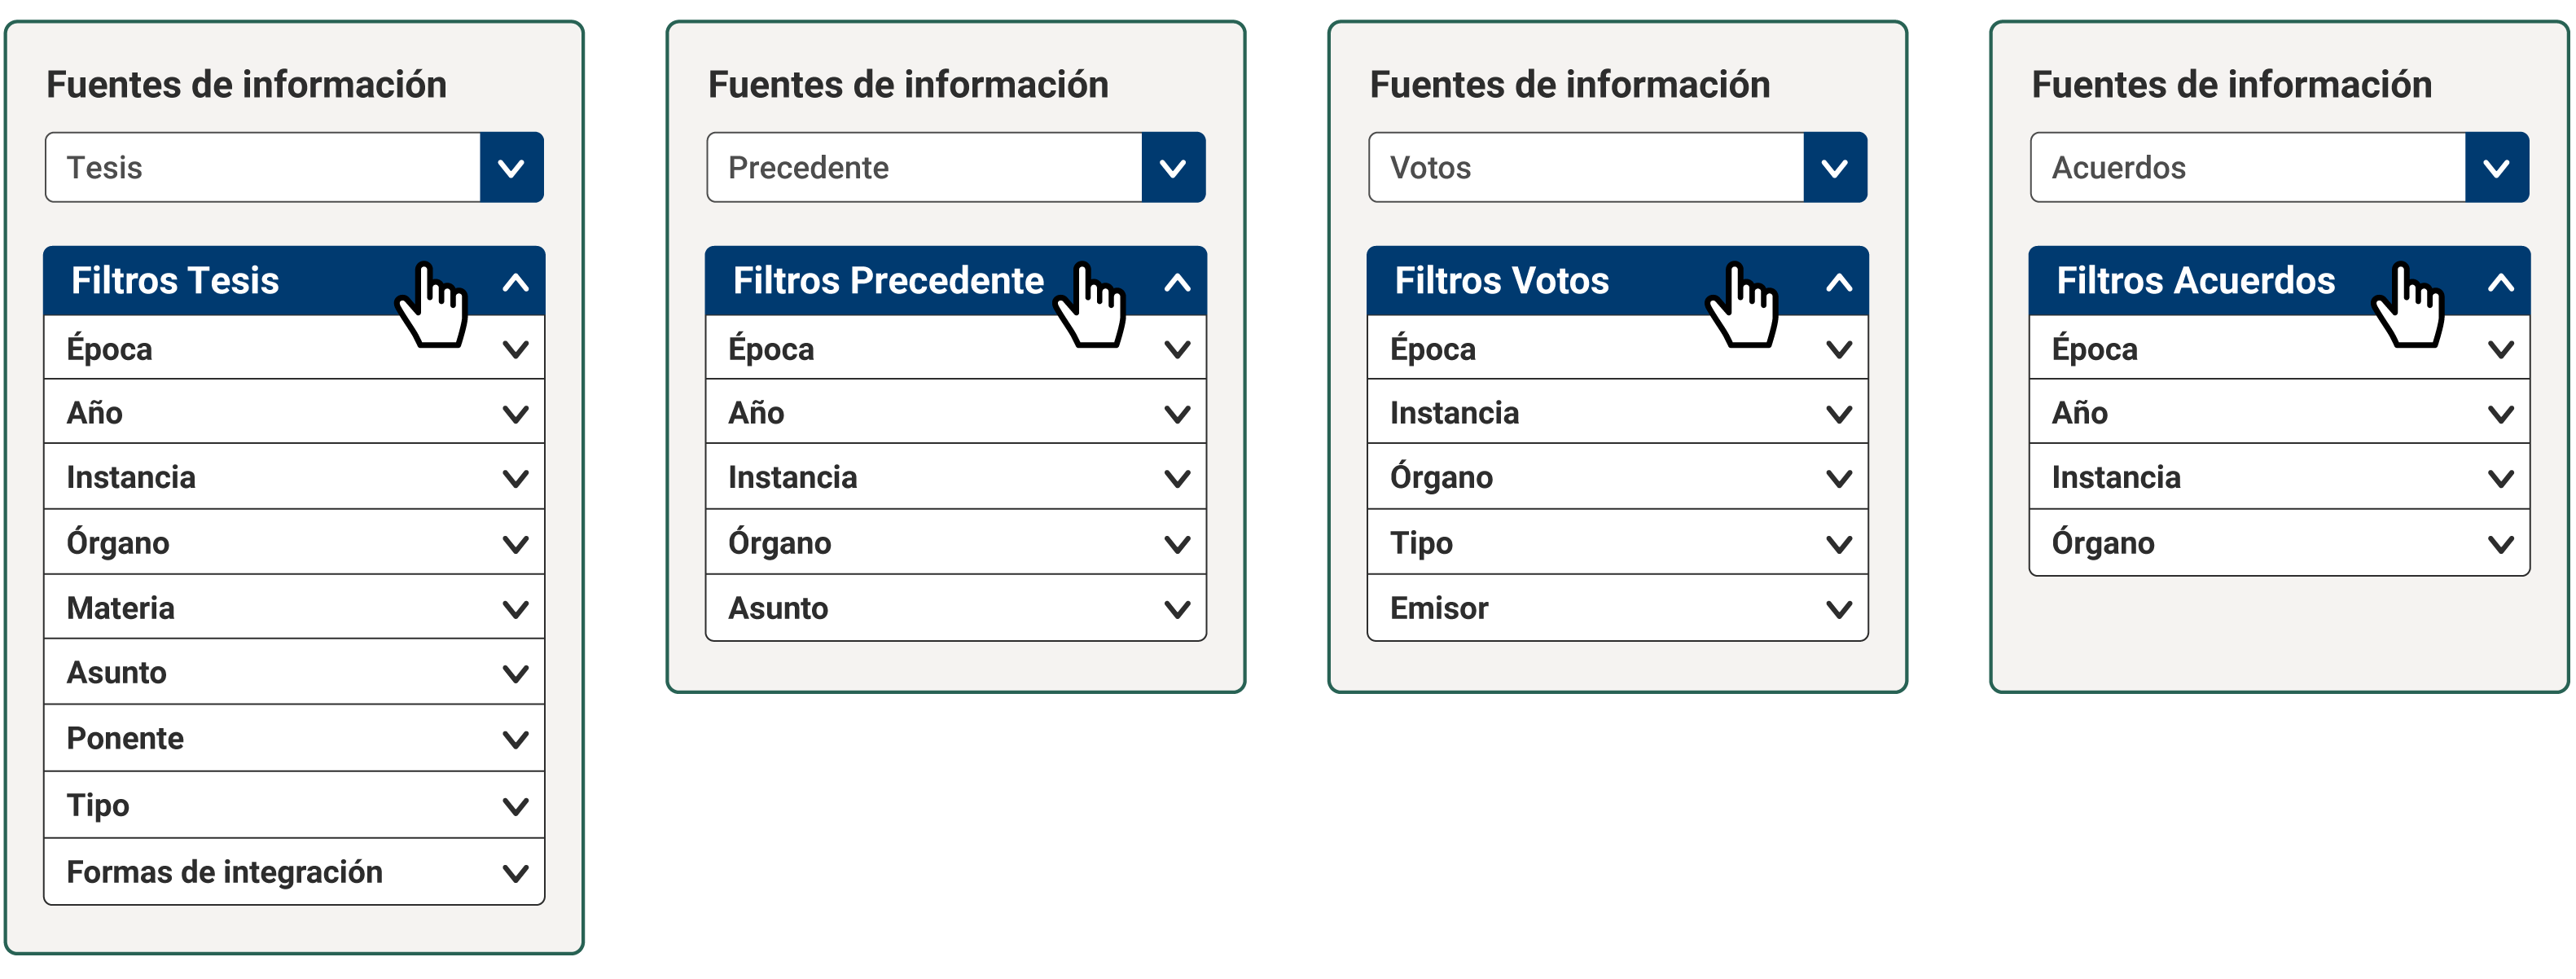This screenshot has width=2576, height=979.
Task: Open the Votos source dropdown arrow
Action: click(x=1835, y=167)
